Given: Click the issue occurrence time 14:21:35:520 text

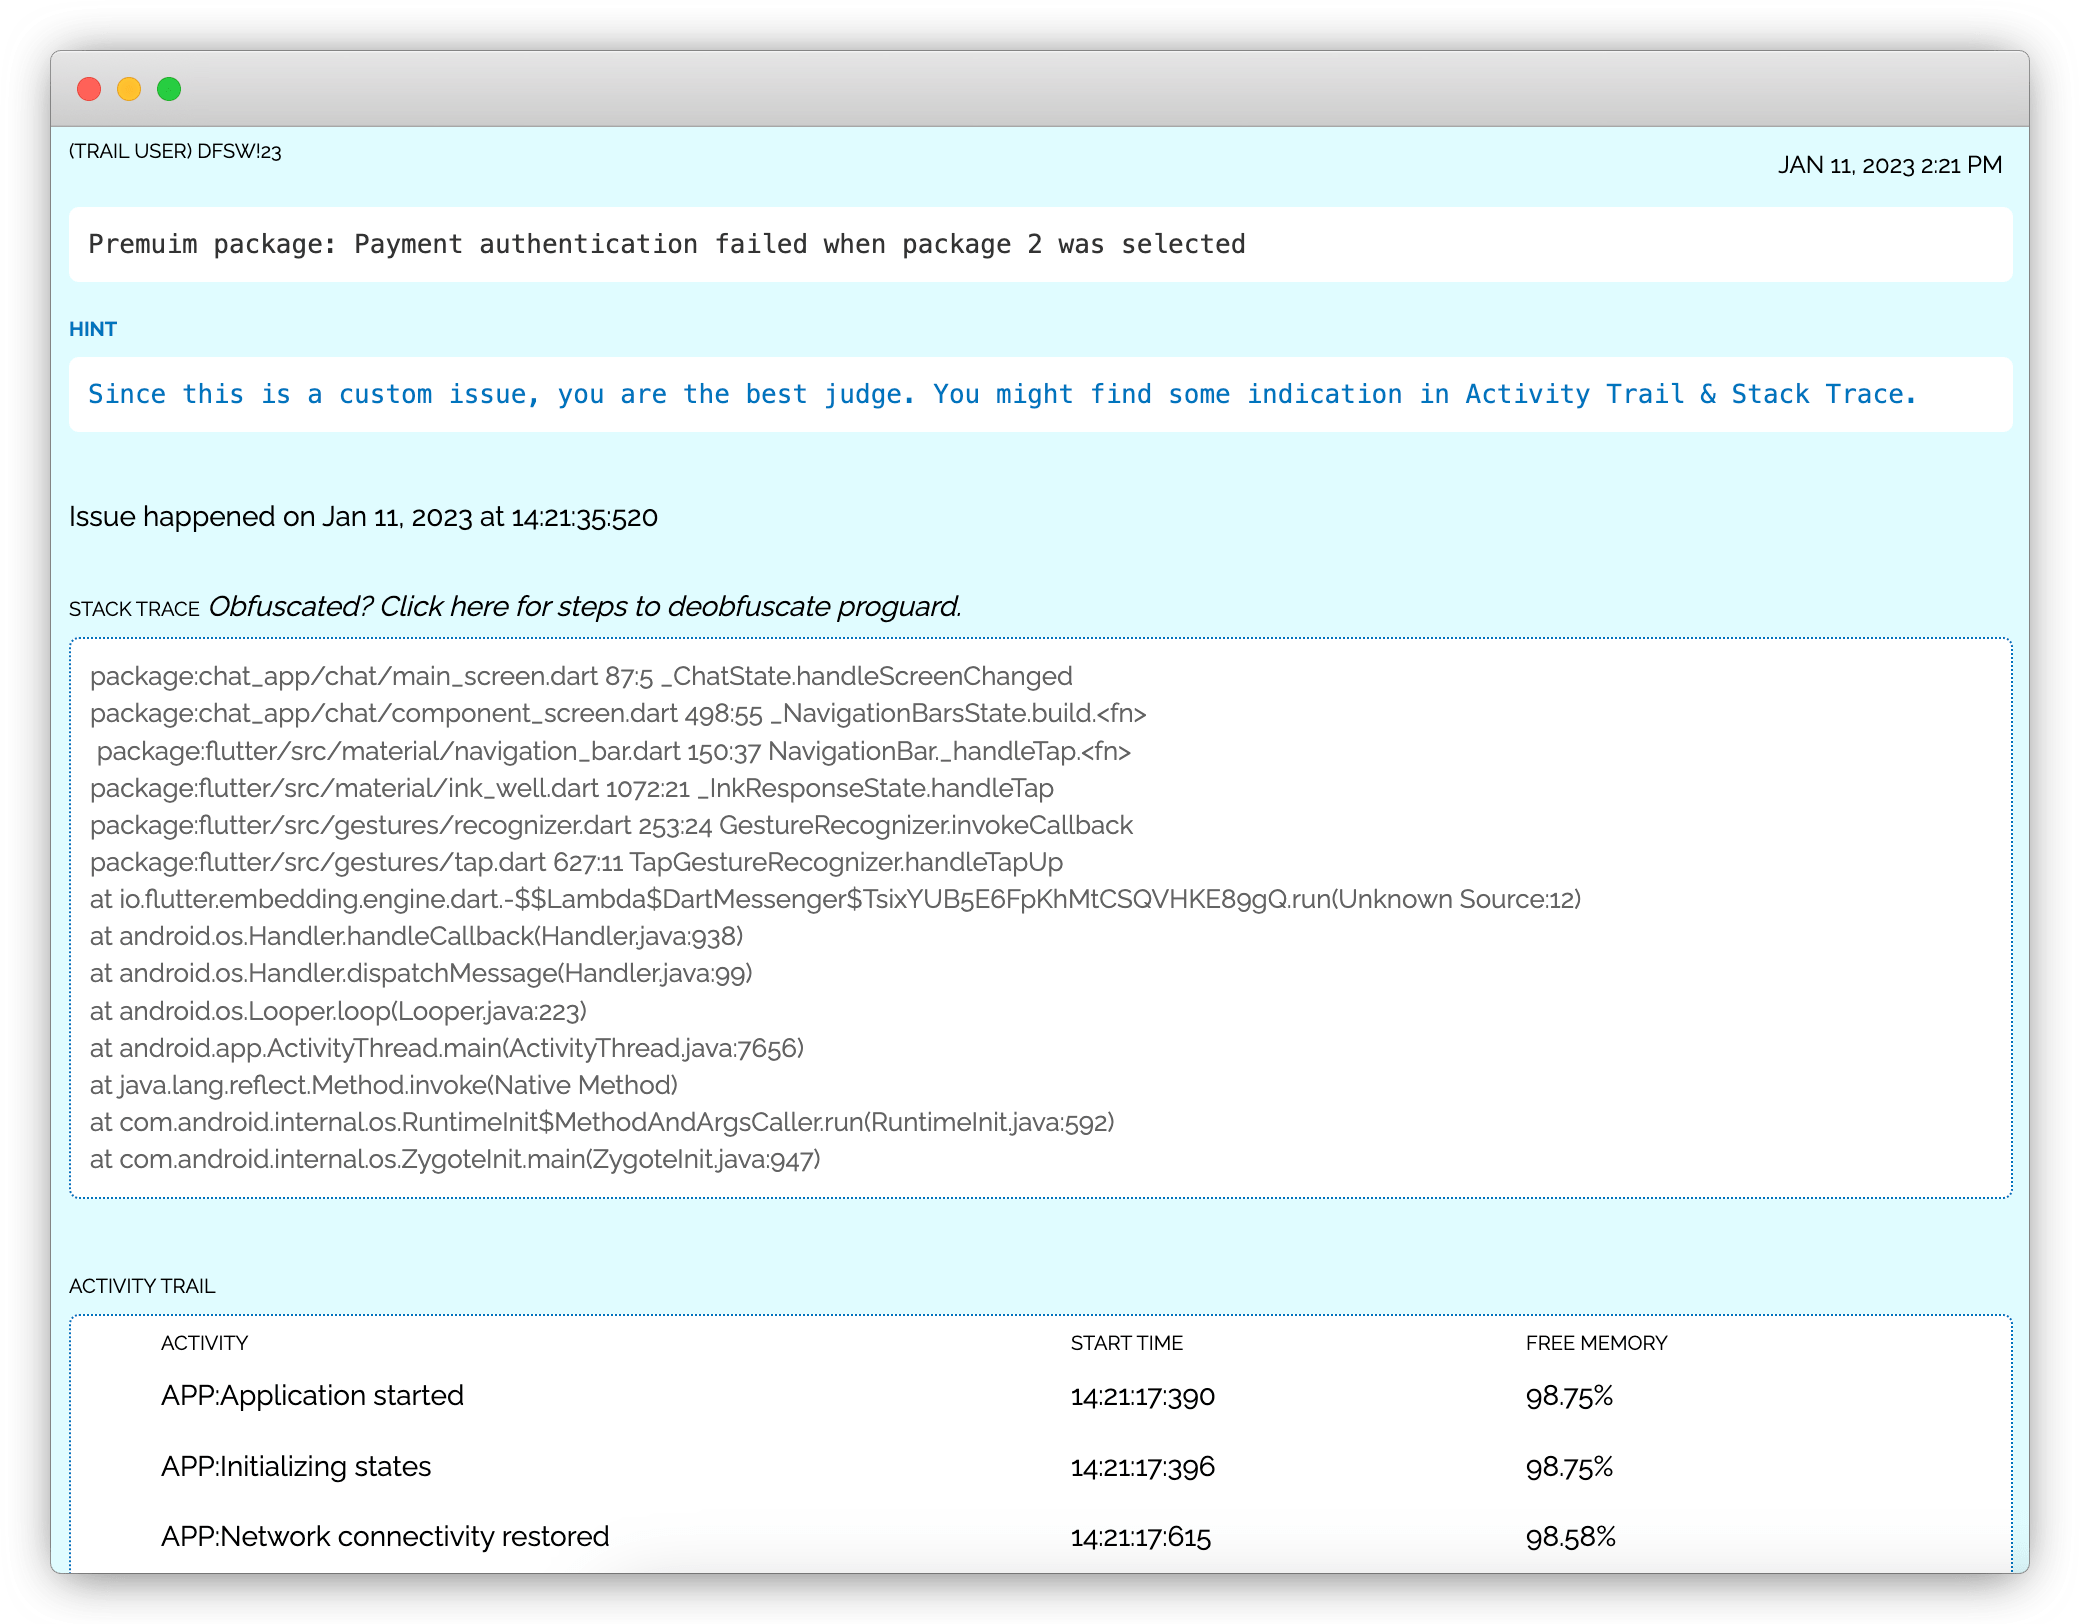Looking at the screenshot, I should coord(363,517).
